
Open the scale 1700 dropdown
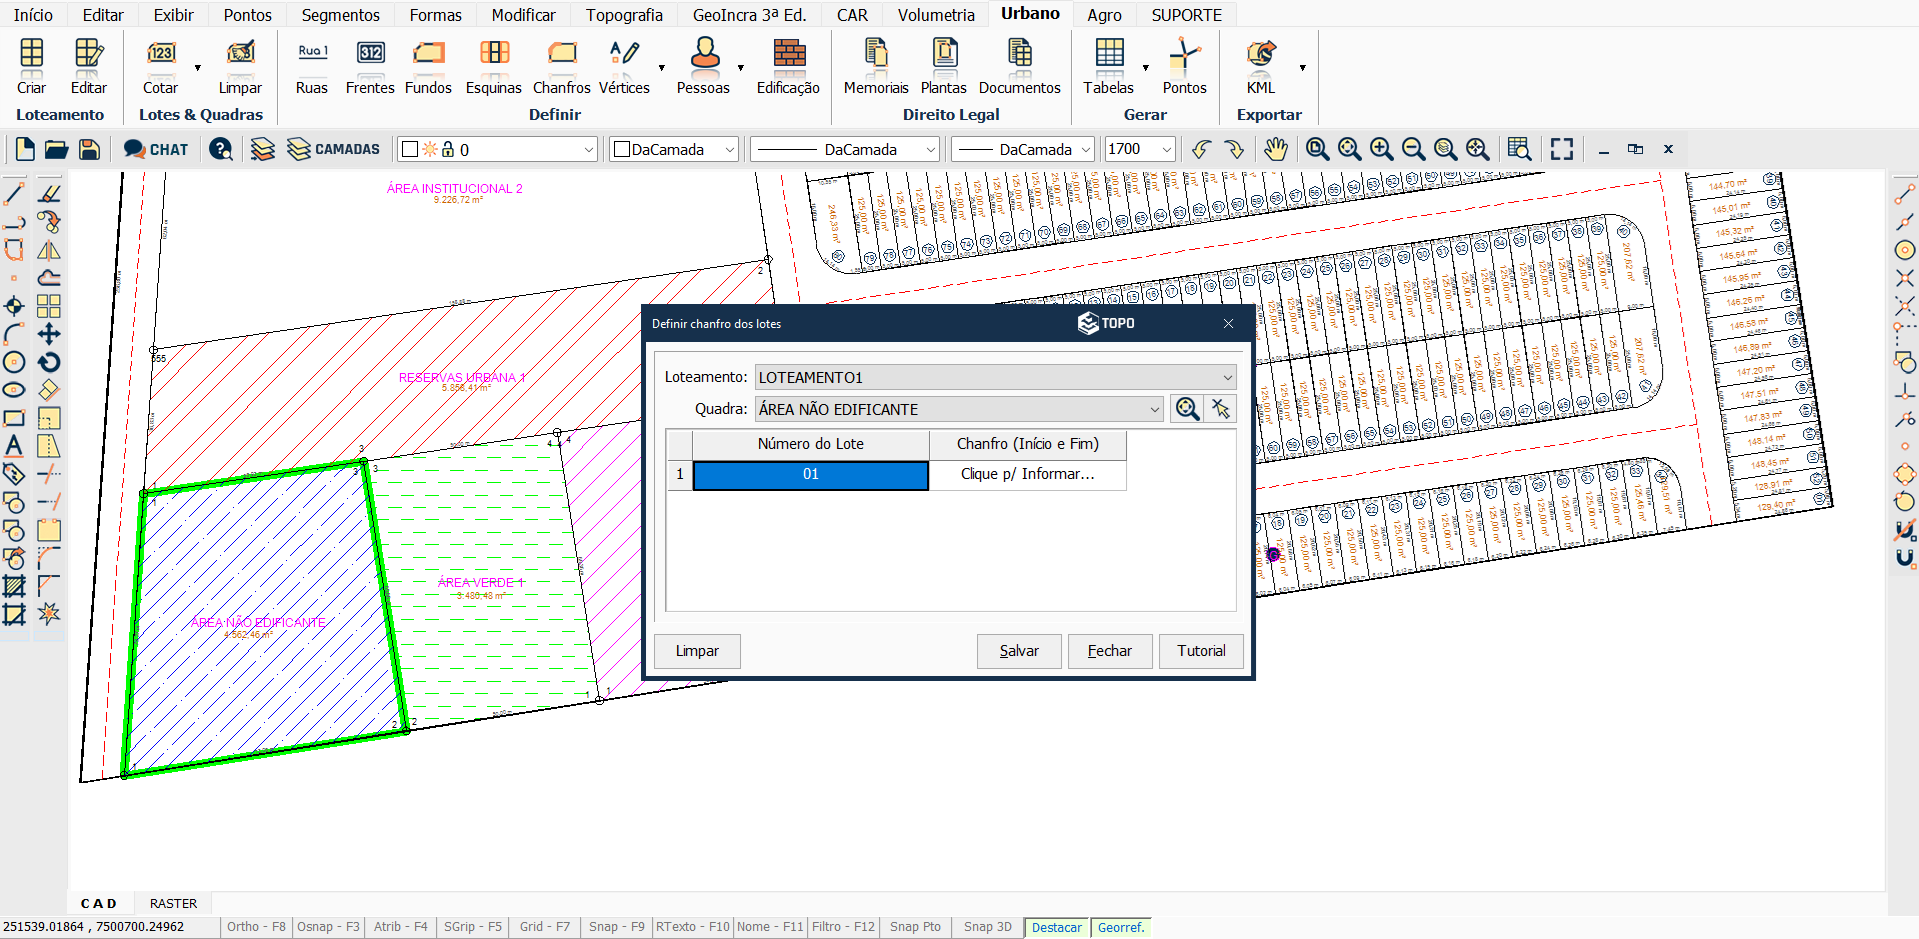point(1166,149)
